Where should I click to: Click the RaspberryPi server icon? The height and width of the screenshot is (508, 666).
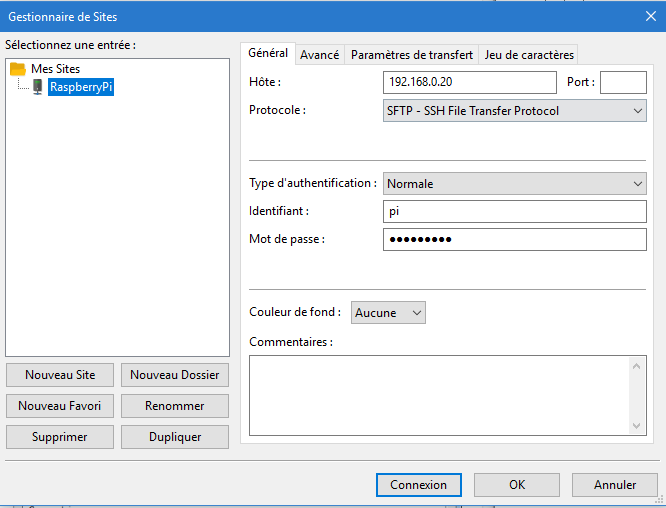pos(37,87)
